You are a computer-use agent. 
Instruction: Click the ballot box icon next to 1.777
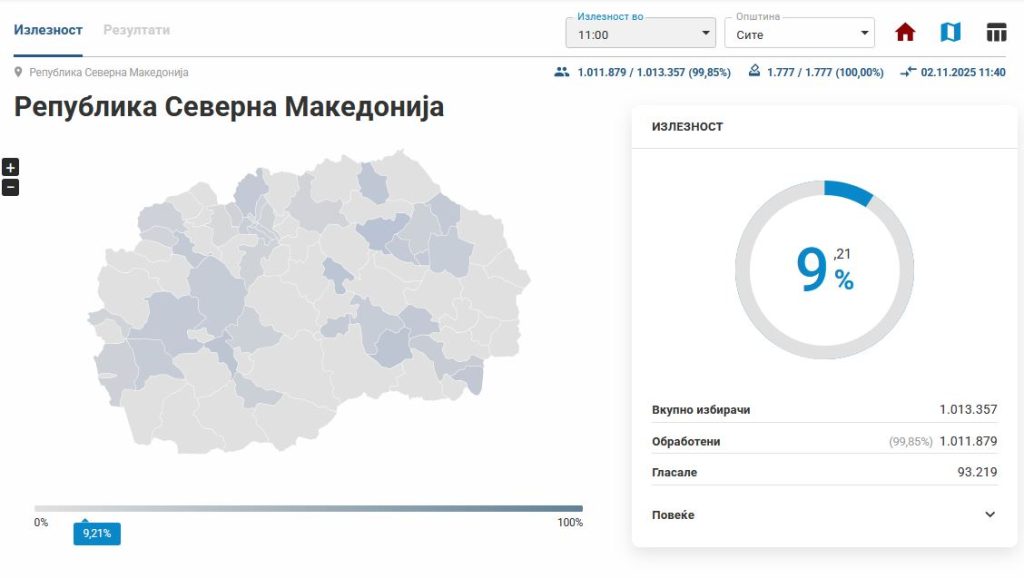(x=755, y=72)
